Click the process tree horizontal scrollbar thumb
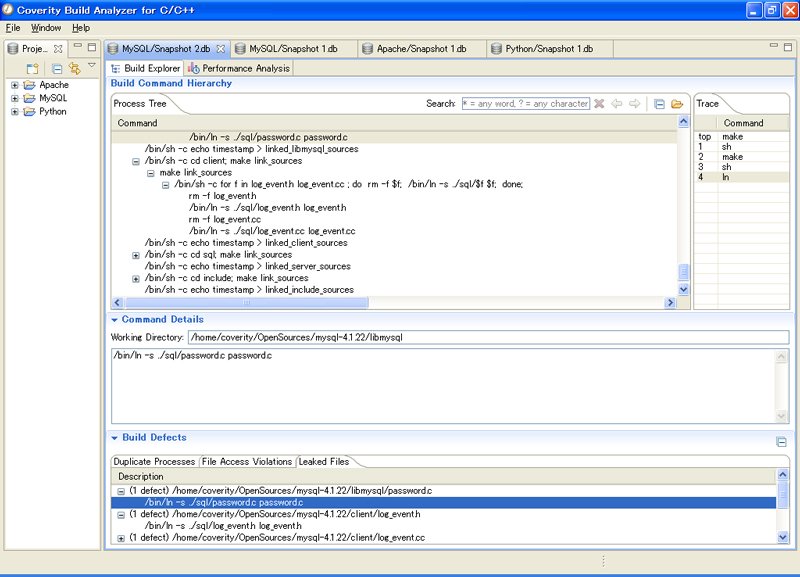The height and width of the screenshot is (577, 800). 246,303
